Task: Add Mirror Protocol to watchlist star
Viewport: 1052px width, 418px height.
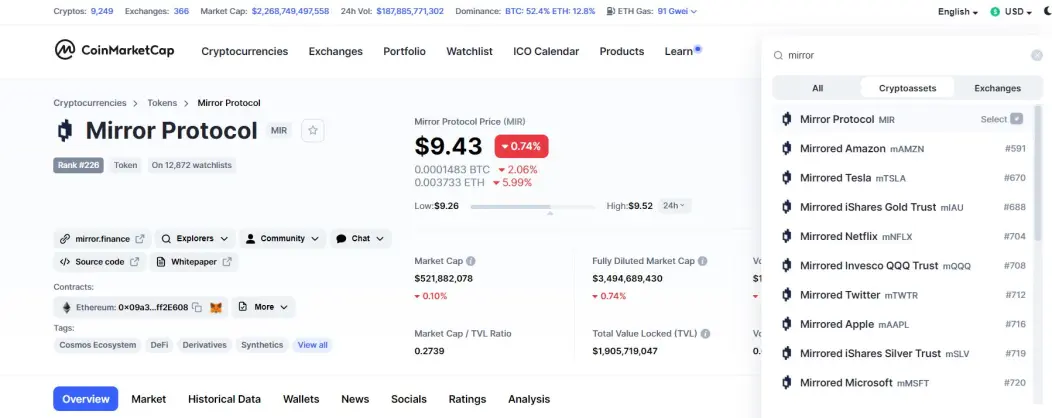Action: [x=313, y=130]
